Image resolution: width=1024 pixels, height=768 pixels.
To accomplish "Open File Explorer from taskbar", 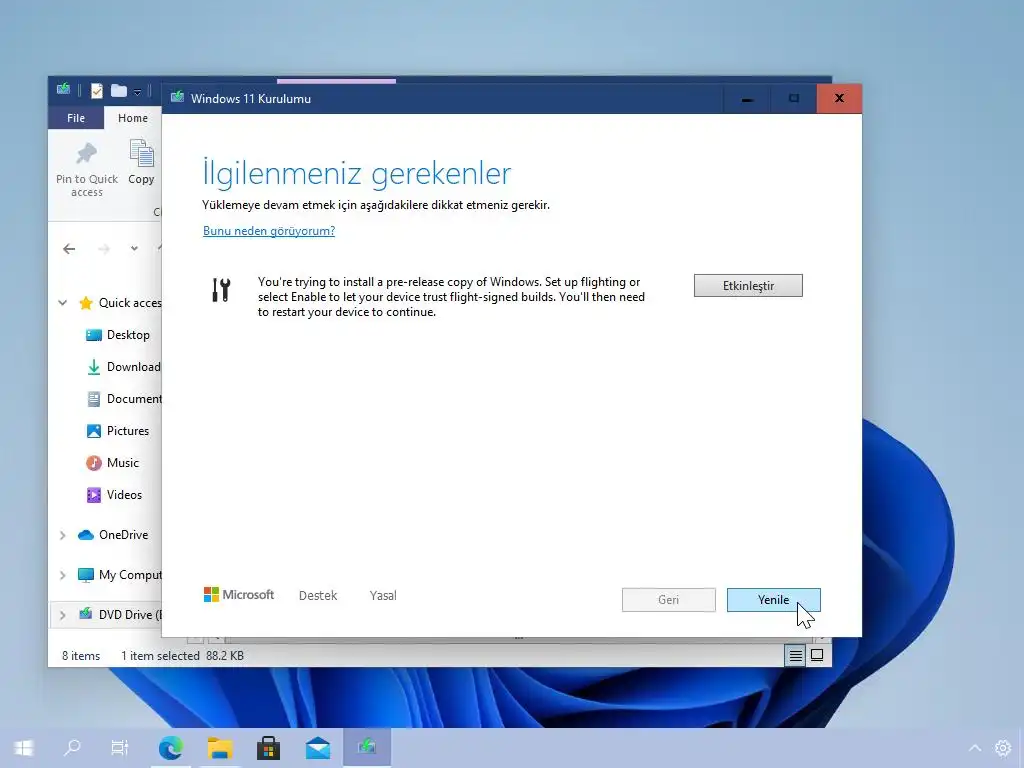I will [x=220, y=748].
